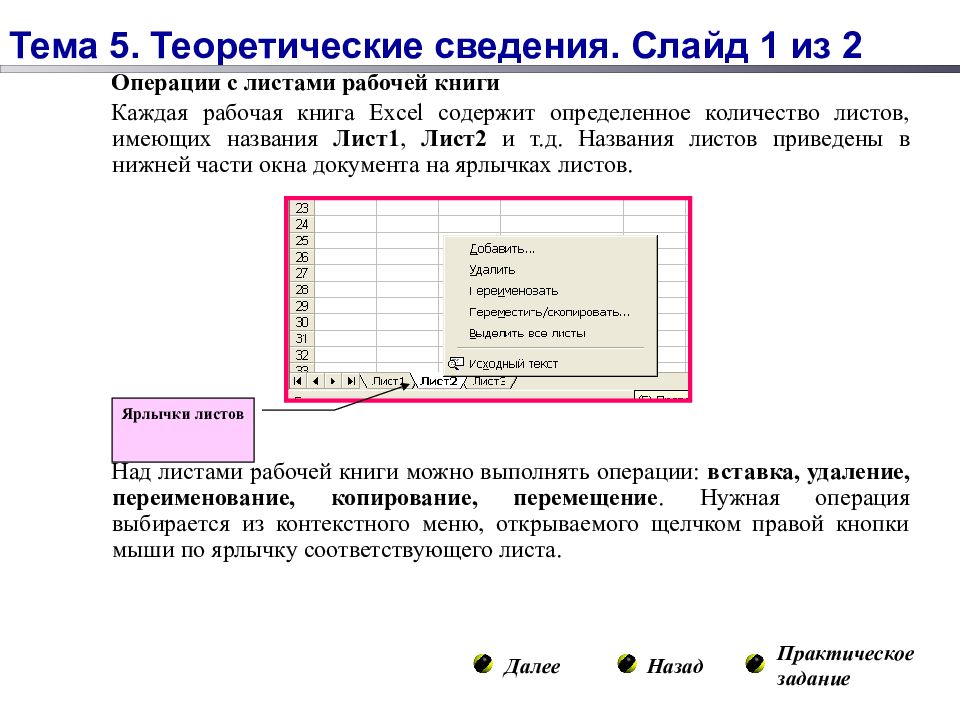
Task: Switch to the Лист3 sheet tab
Action: pos(489,381)
